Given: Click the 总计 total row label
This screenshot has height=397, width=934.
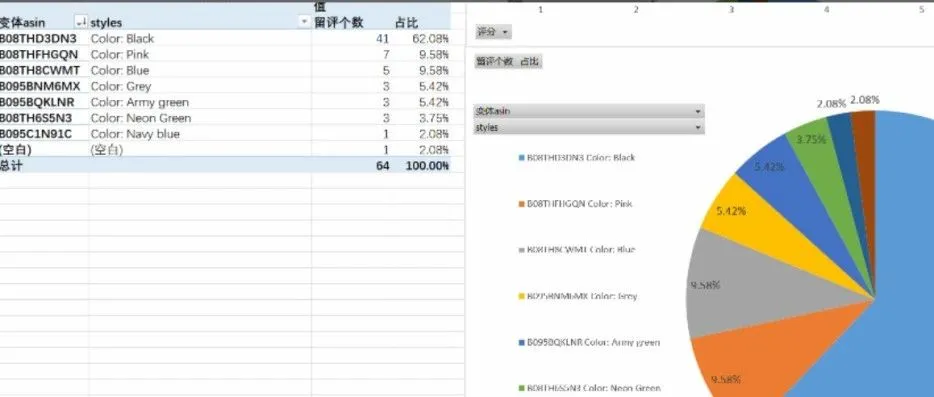Looking at the screenshot, I should click(11, 166).
